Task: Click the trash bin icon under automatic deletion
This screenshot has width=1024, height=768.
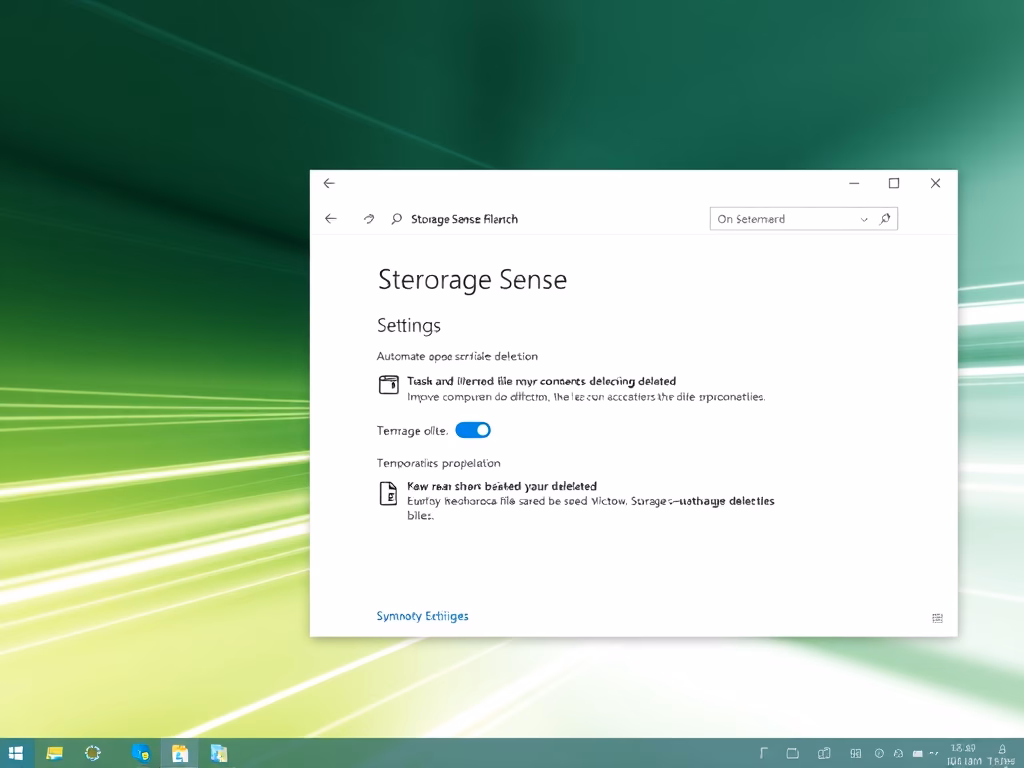Action: [389, 385]
